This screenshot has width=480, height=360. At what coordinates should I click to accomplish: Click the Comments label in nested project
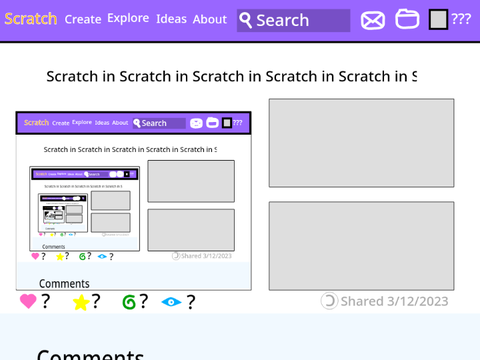coord(64,284)
